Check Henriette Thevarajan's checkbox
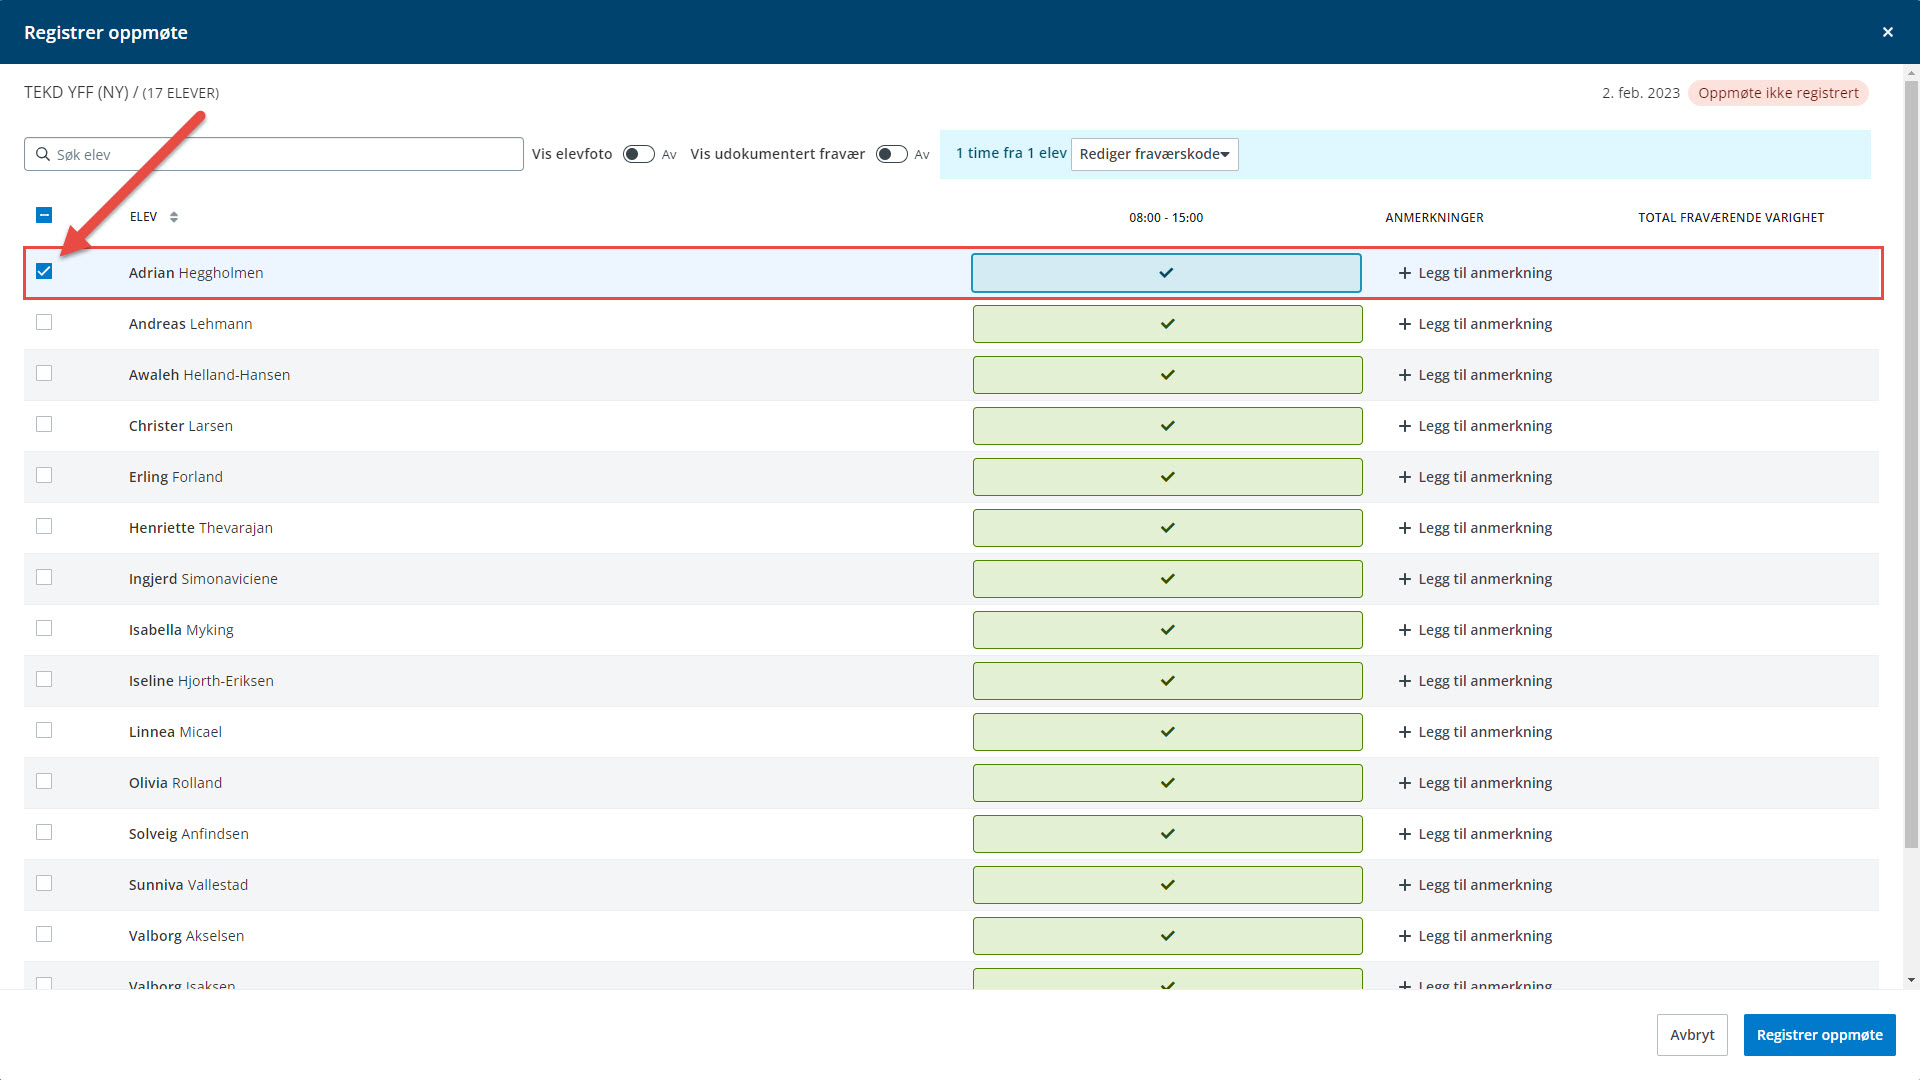Viewport: 1920px width, 1080px height. point(44,526)
